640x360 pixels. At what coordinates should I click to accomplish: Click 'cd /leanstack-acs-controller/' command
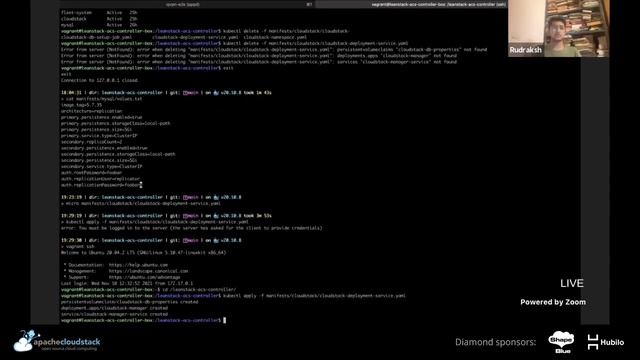pyautogui.click(x=199, y=289)
